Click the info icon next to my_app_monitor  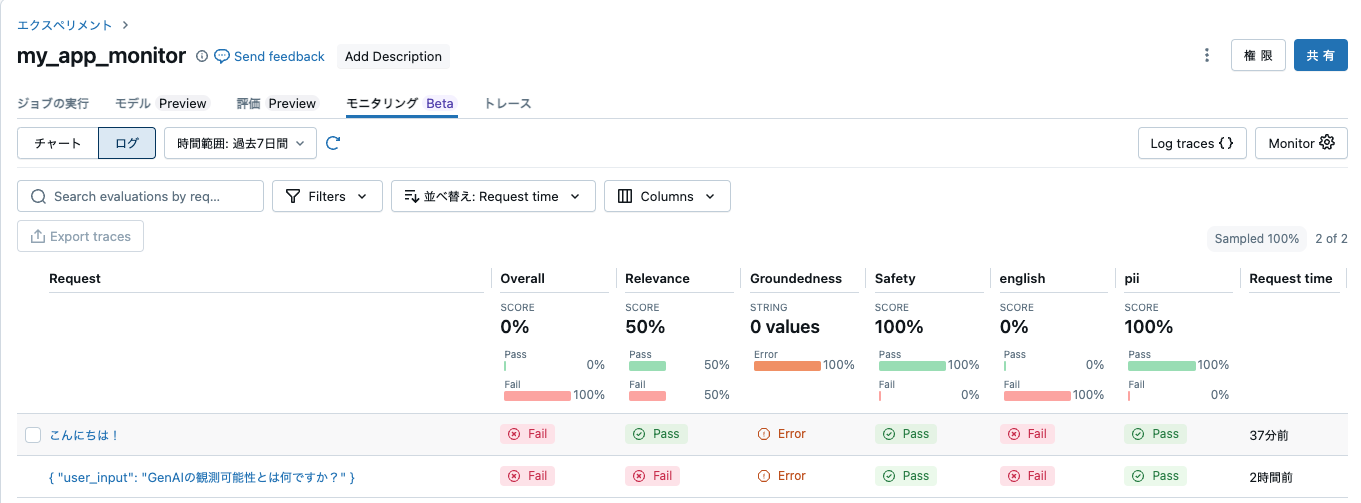[202, 57]
